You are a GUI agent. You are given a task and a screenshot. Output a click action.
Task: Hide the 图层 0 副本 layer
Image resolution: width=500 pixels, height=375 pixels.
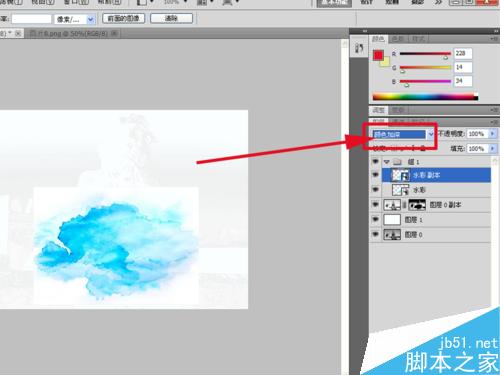(375, 204)
